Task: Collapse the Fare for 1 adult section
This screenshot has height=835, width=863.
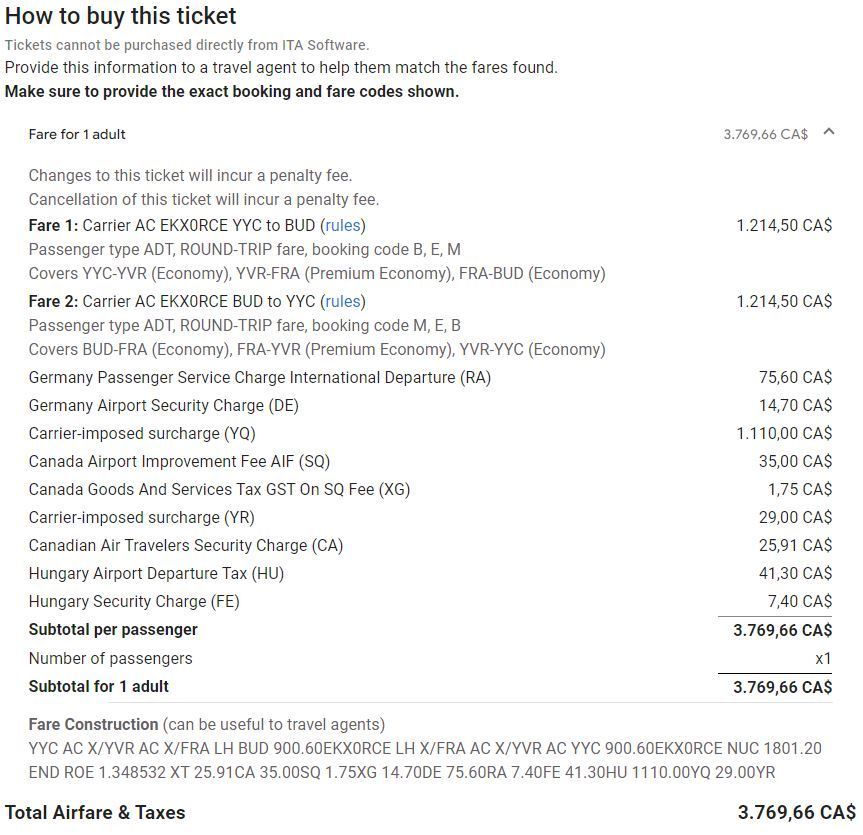Action: (828, 133)
